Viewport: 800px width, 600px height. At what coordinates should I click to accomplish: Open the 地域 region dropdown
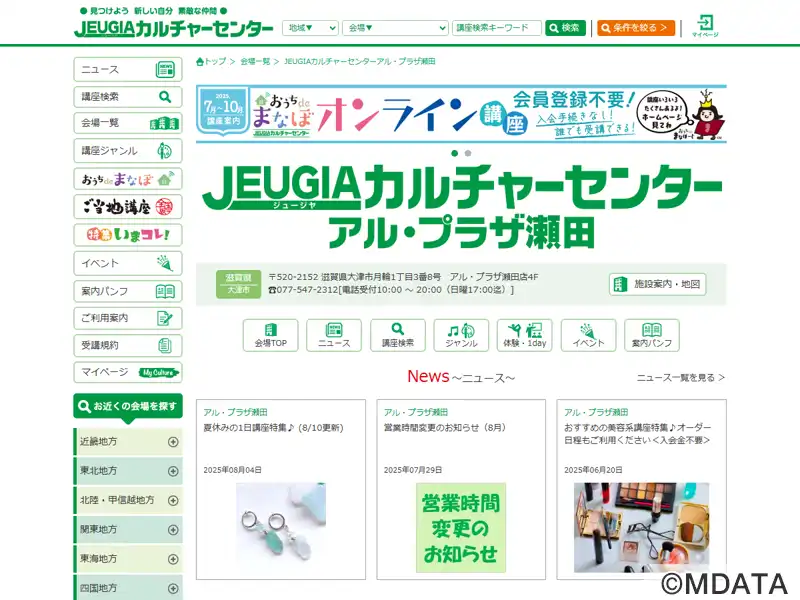click(310, 28)
